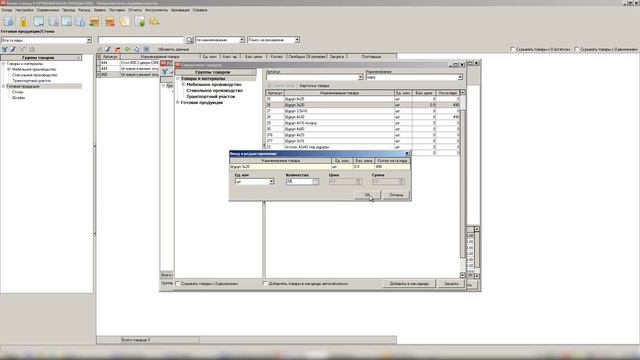Click 'Наименование товара' column header in dialog list

[x=339, y=93]
